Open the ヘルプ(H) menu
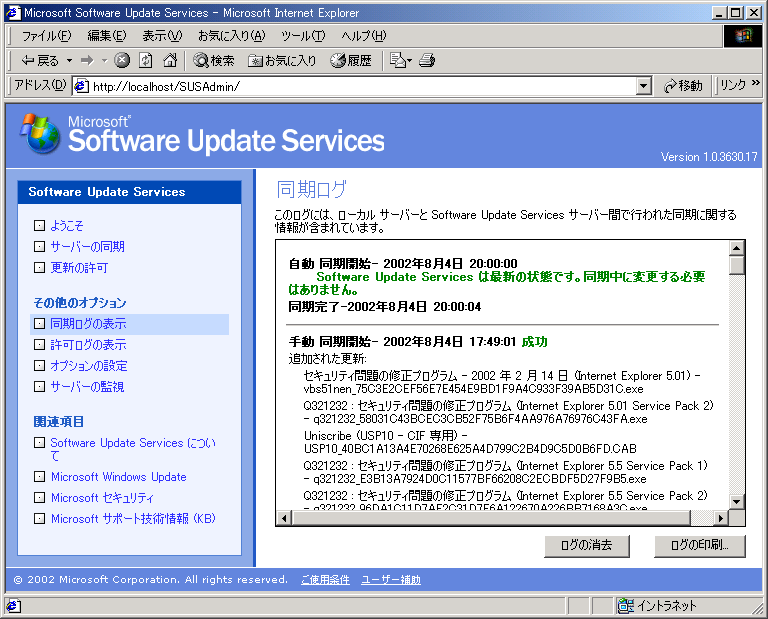 [363, 36]
